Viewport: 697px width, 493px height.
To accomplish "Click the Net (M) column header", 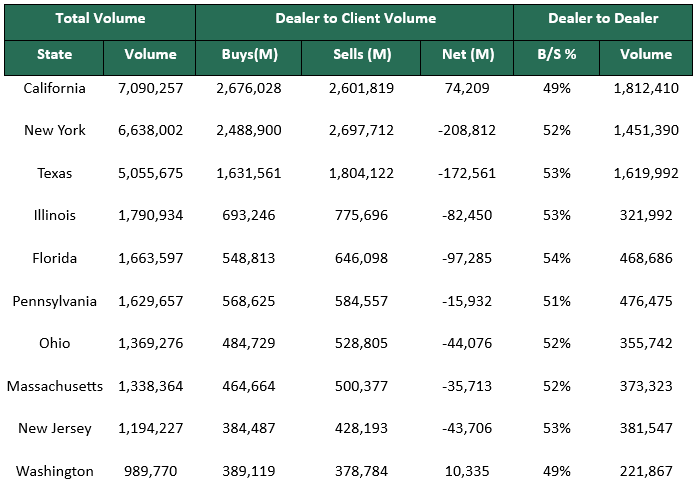I will click(x=468, y=55).
